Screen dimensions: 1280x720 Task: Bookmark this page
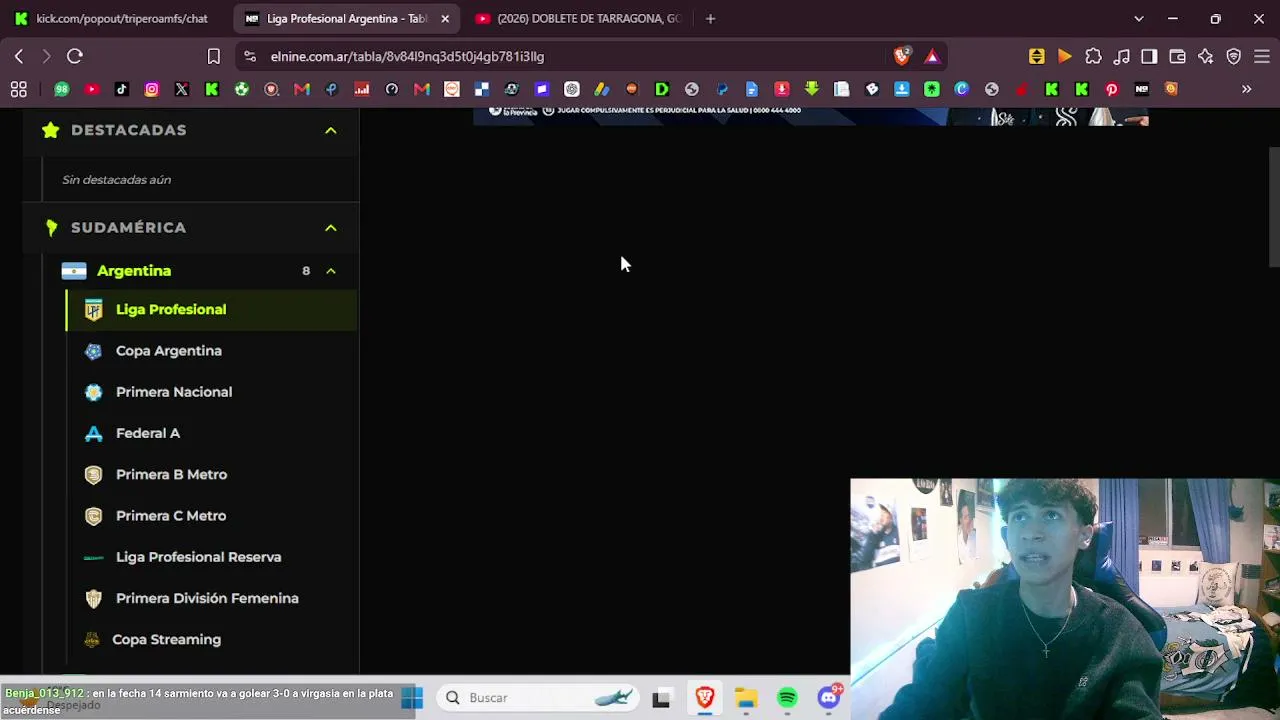(x=213, y=57)
